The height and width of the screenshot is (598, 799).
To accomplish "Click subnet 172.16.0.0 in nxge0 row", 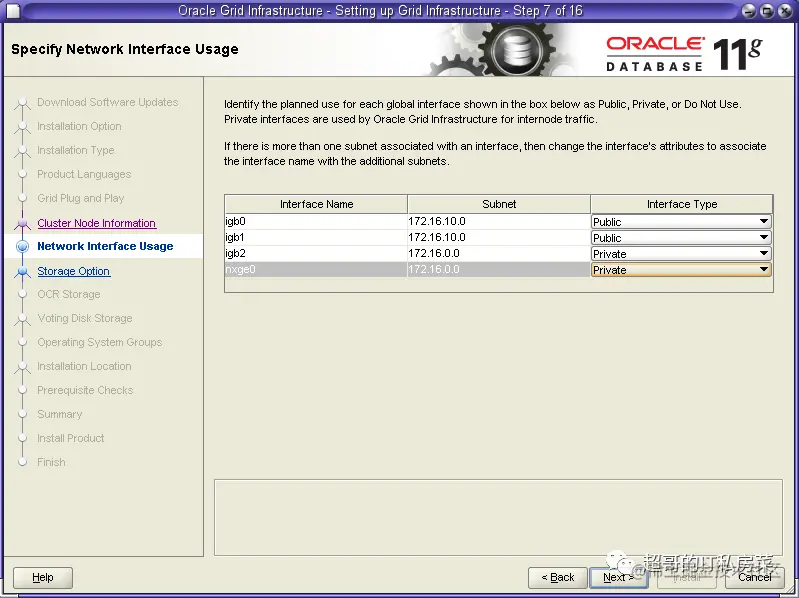I will click(x=499, y=269).
